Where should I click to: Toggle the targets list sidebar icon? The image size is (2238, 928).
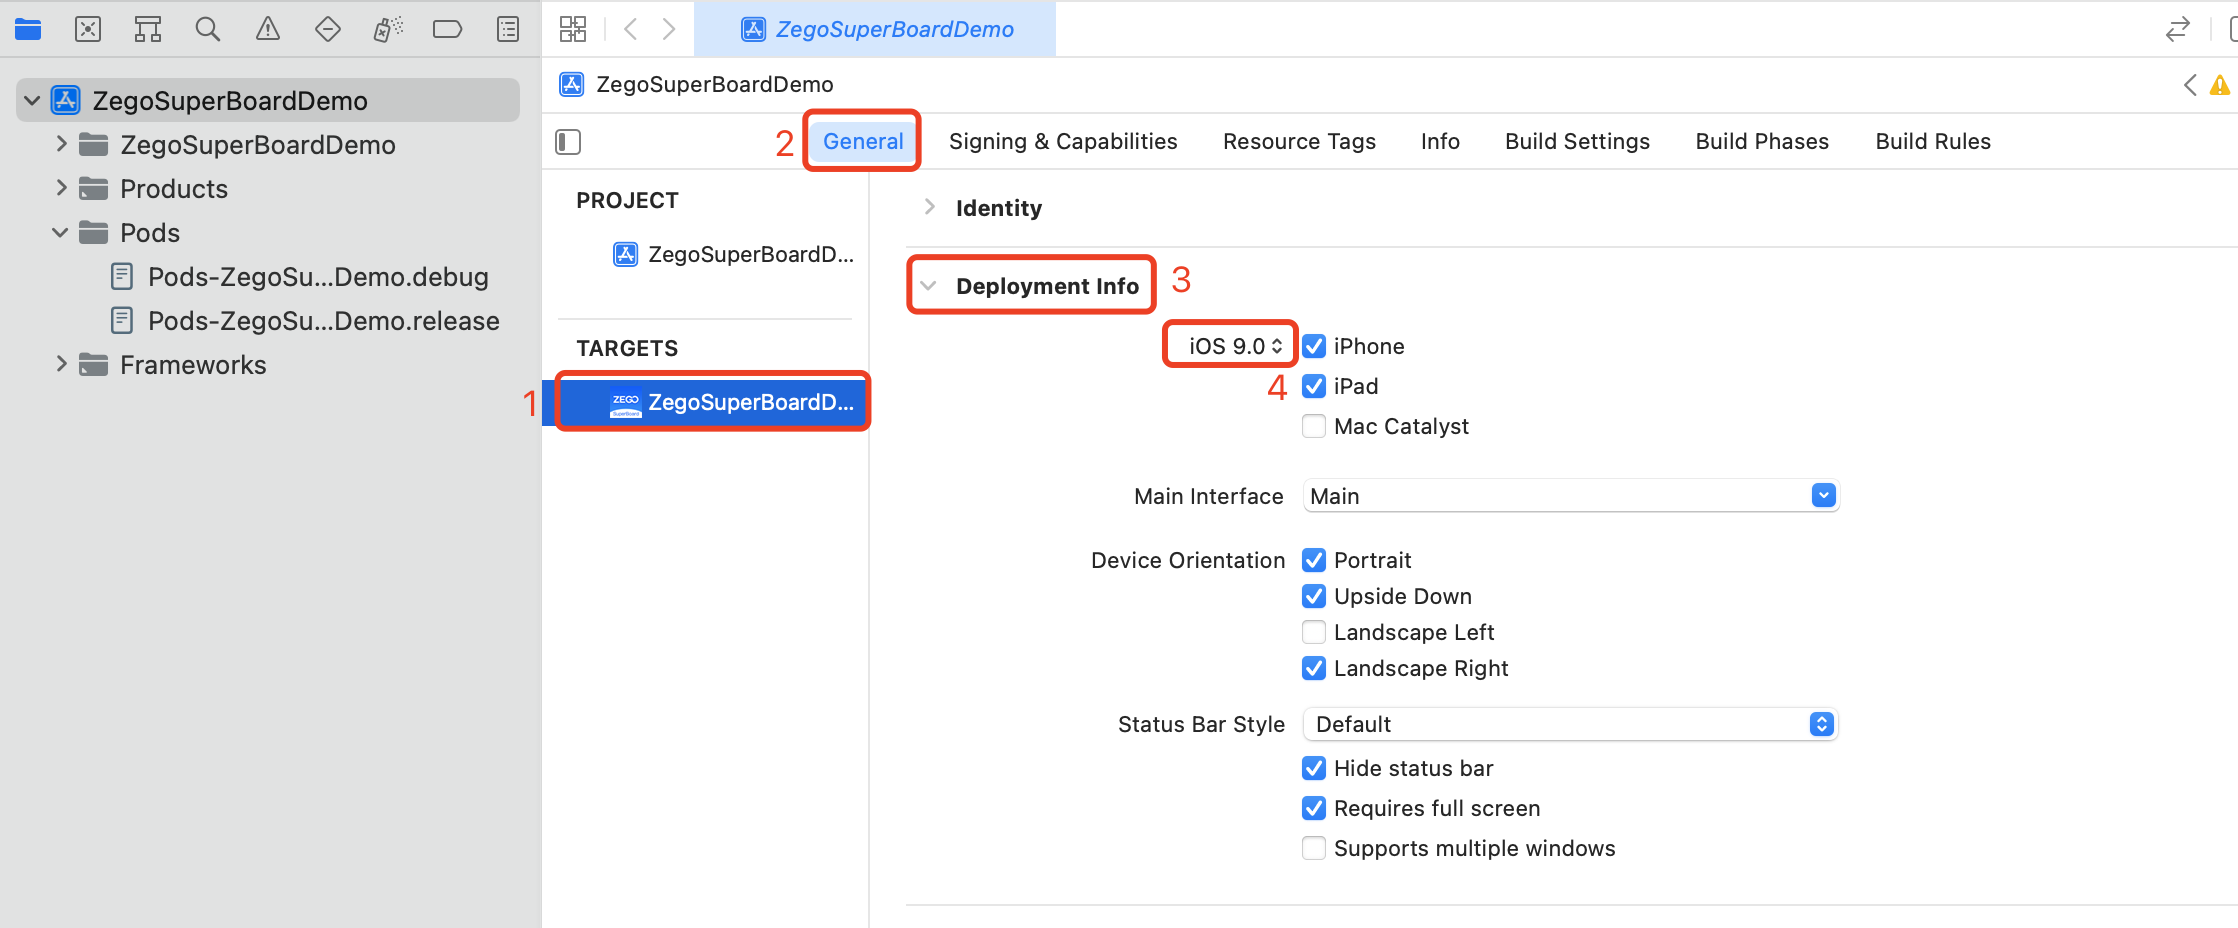[x=568, y=142]
